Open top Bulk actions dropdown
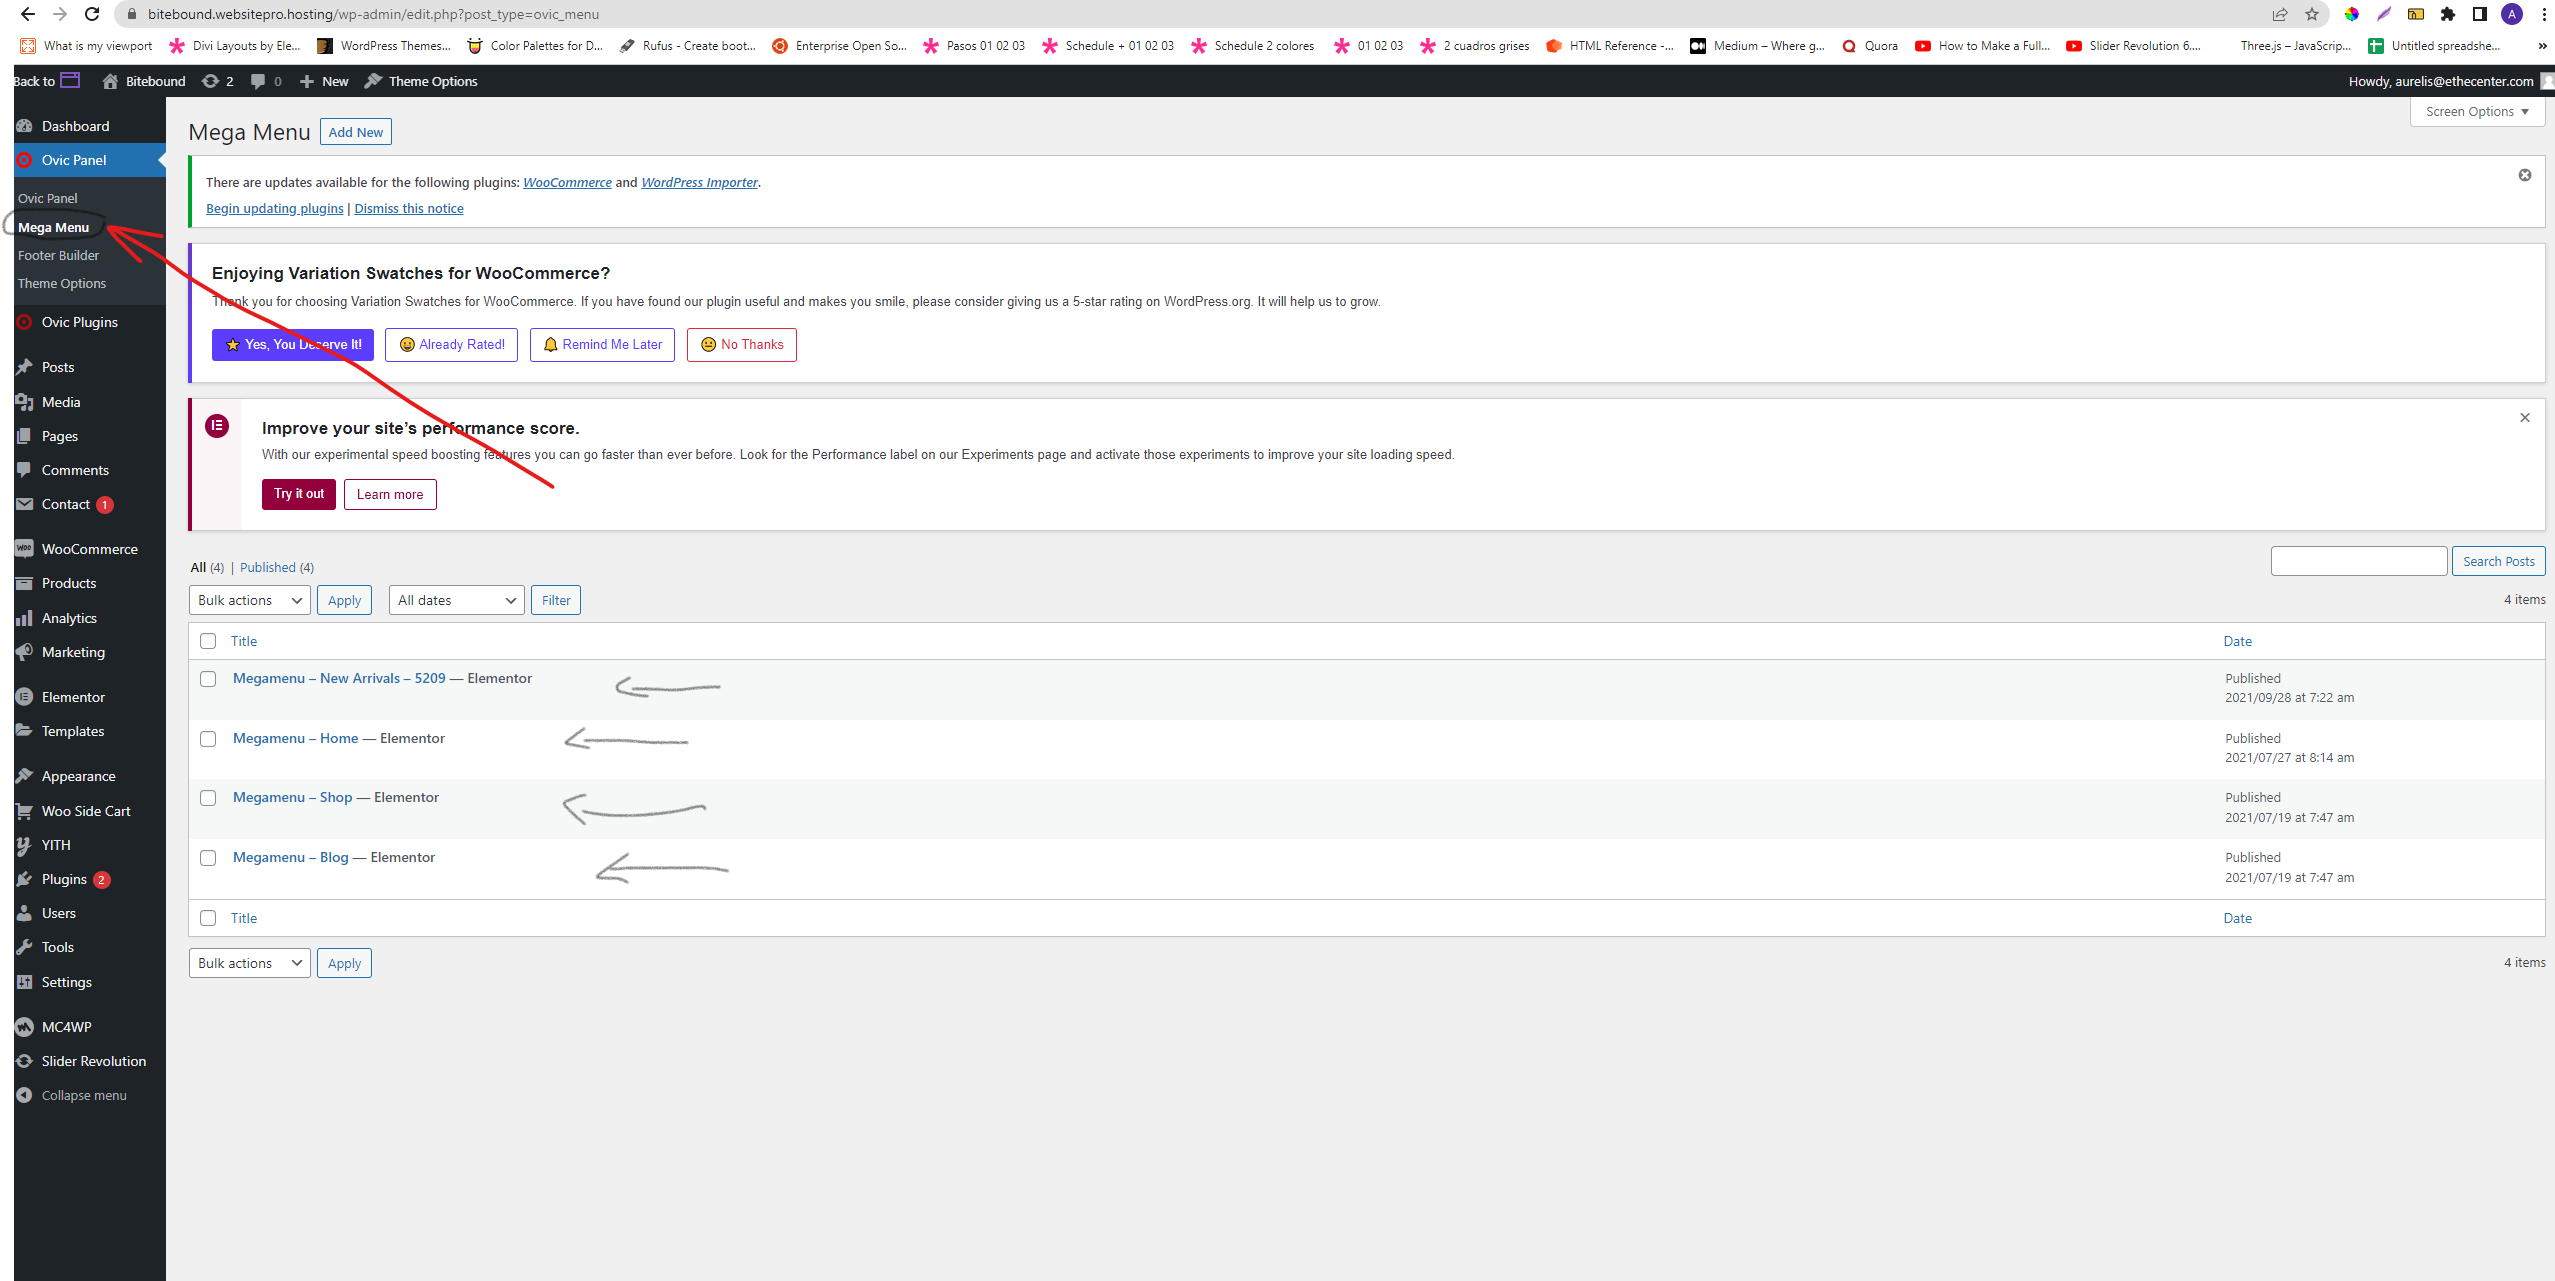 pyautogui.click(x=249, y=600)
